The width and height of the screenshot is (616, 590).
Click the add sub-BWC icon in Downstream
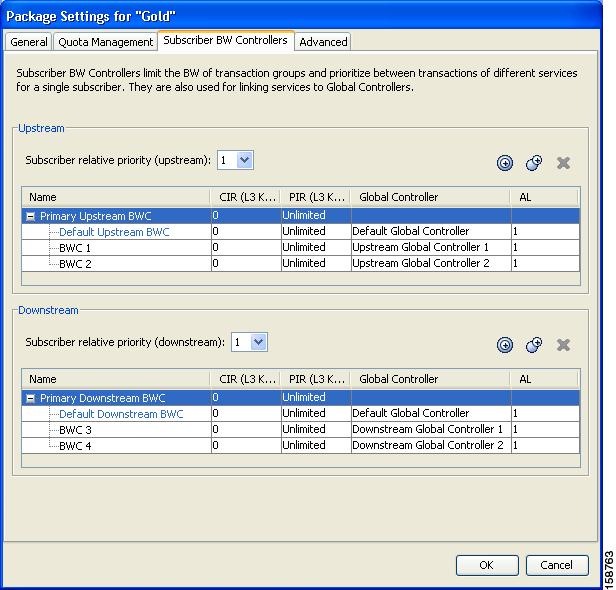pos(534,345)
